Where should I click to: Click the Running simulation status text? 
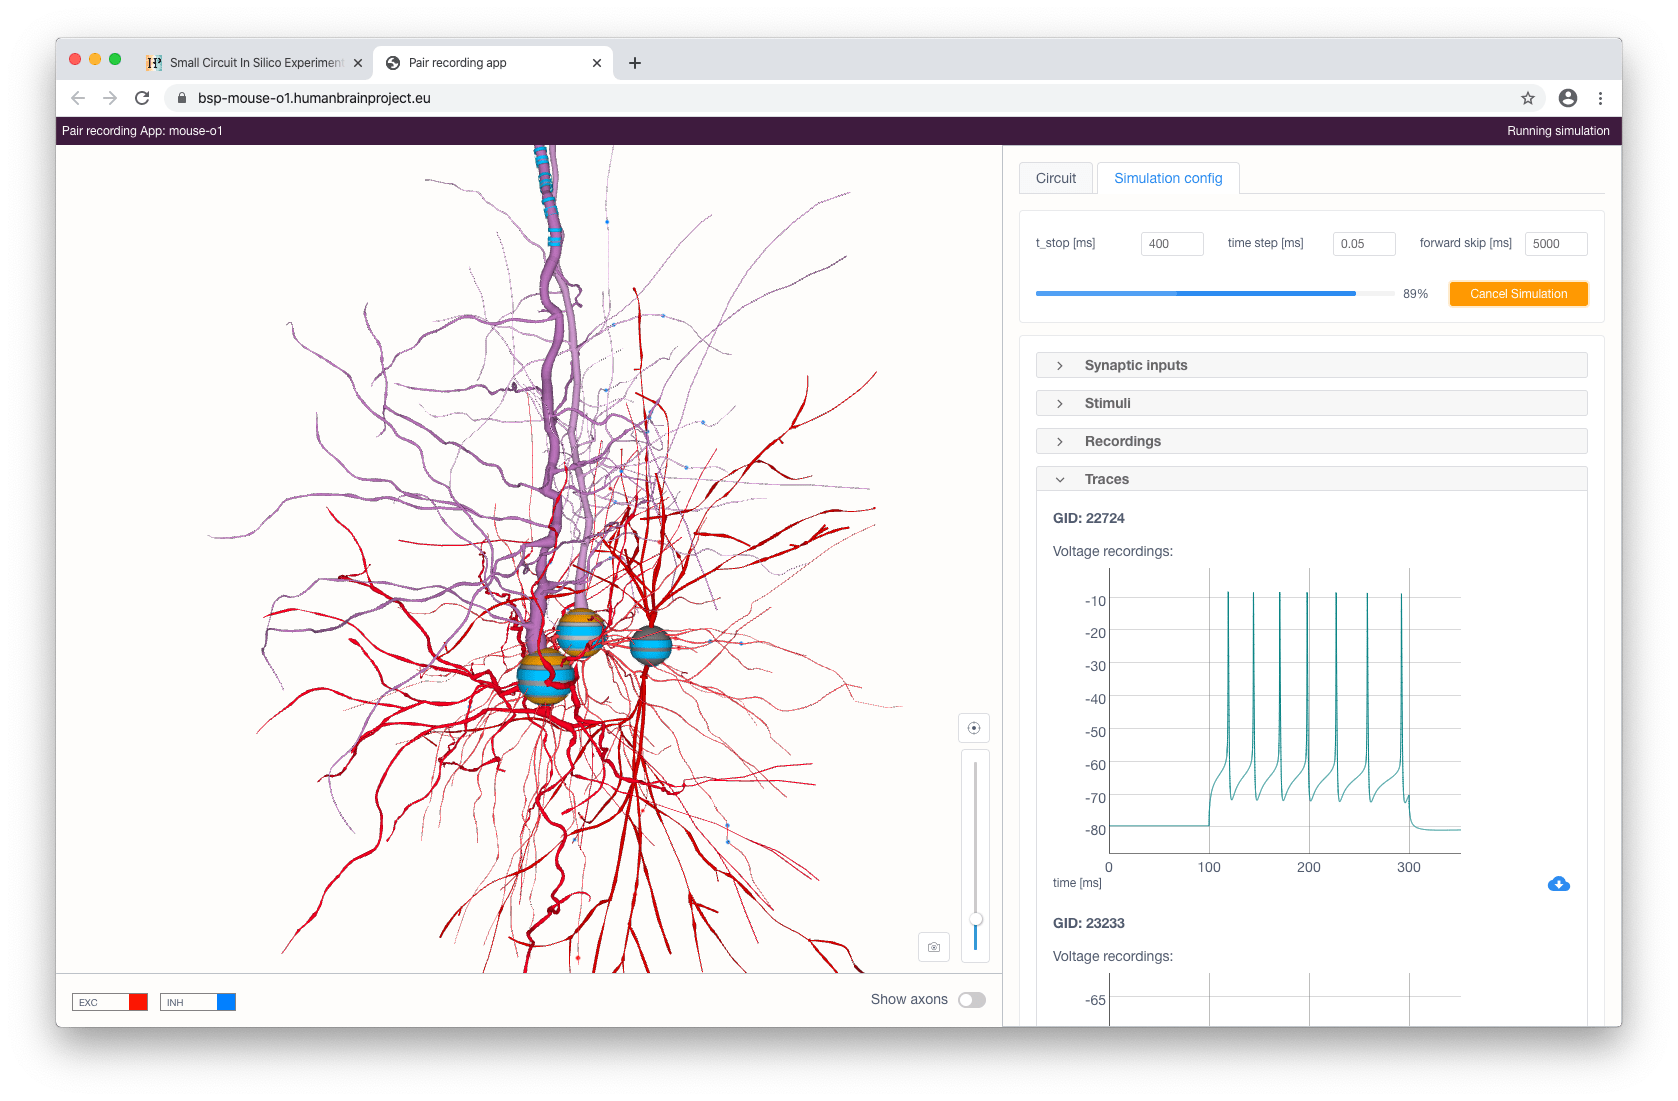pos(1558,131)
